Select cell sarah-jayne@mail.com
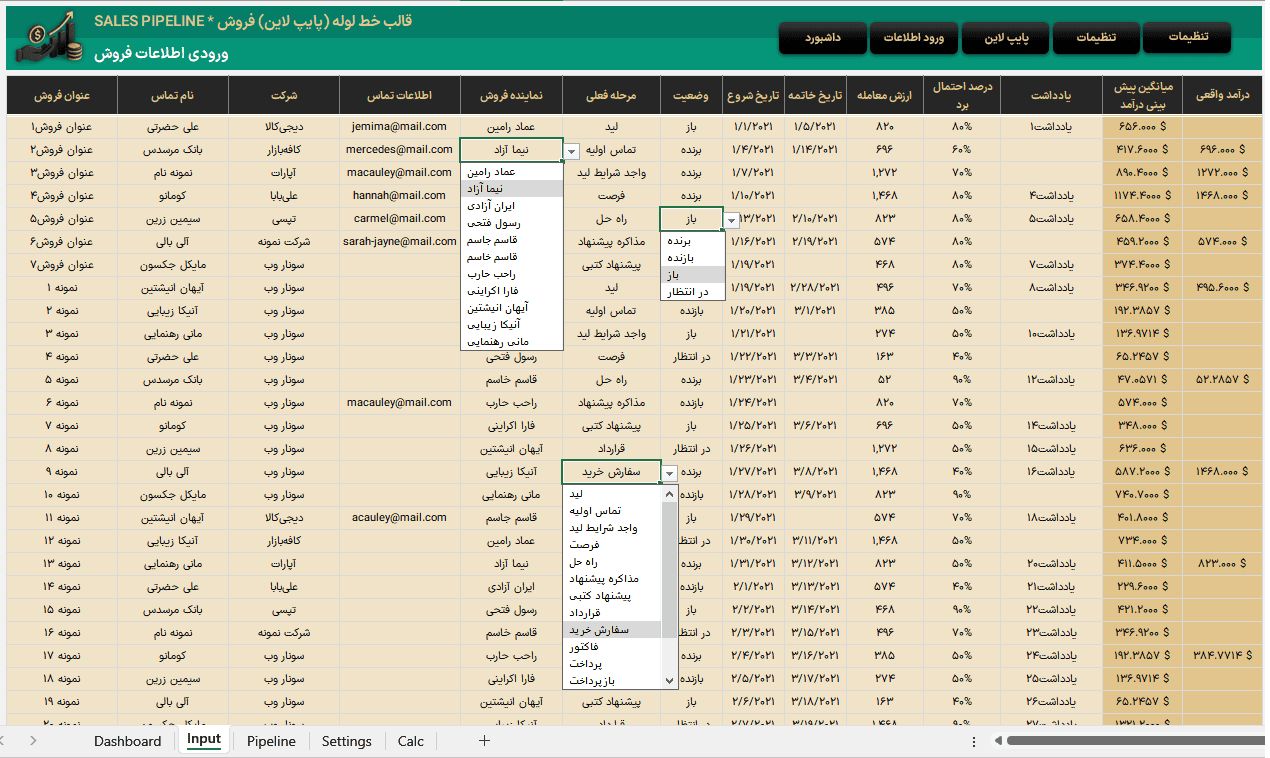 click(x=399, y=241)
